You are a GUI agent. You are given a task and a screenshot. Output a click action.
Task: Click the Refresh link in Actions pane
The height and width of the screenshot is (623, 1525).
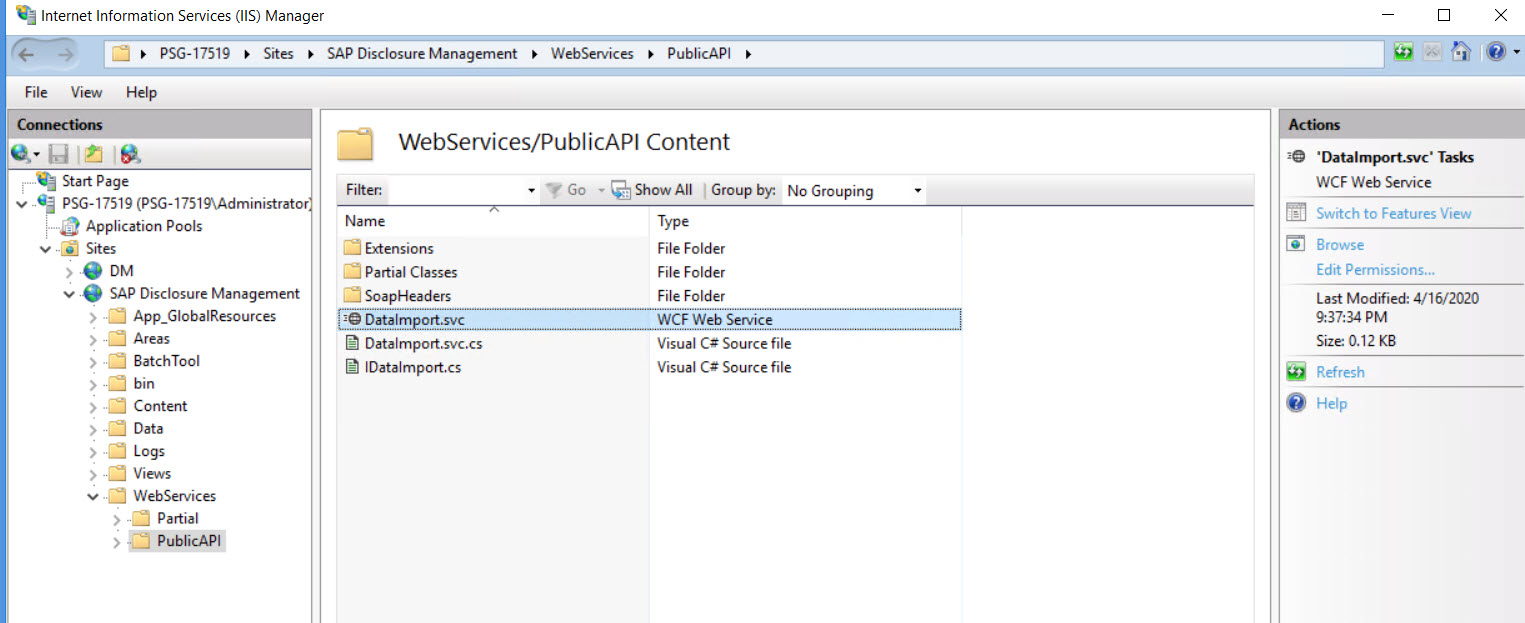[1340, 372]
